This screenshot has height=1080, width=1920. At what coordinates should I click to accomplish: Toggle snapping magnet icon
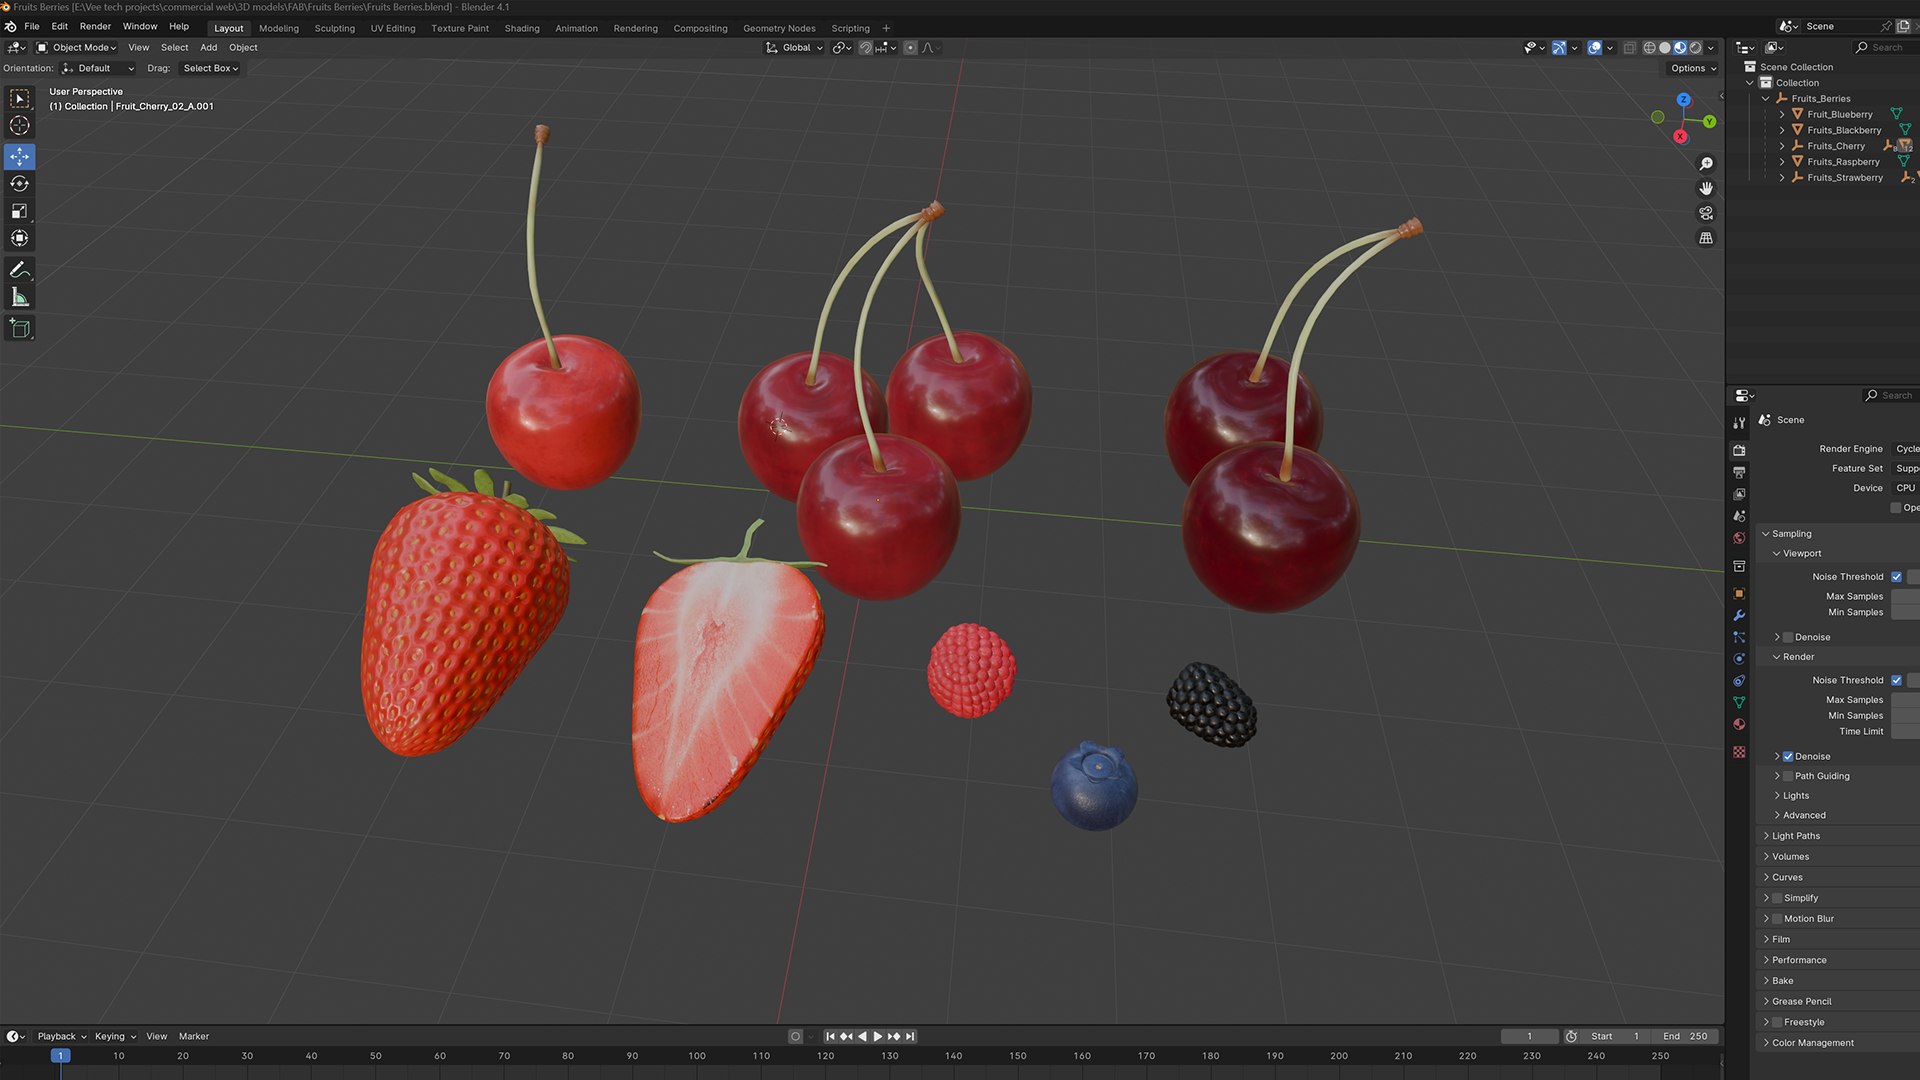pos(866,47)
